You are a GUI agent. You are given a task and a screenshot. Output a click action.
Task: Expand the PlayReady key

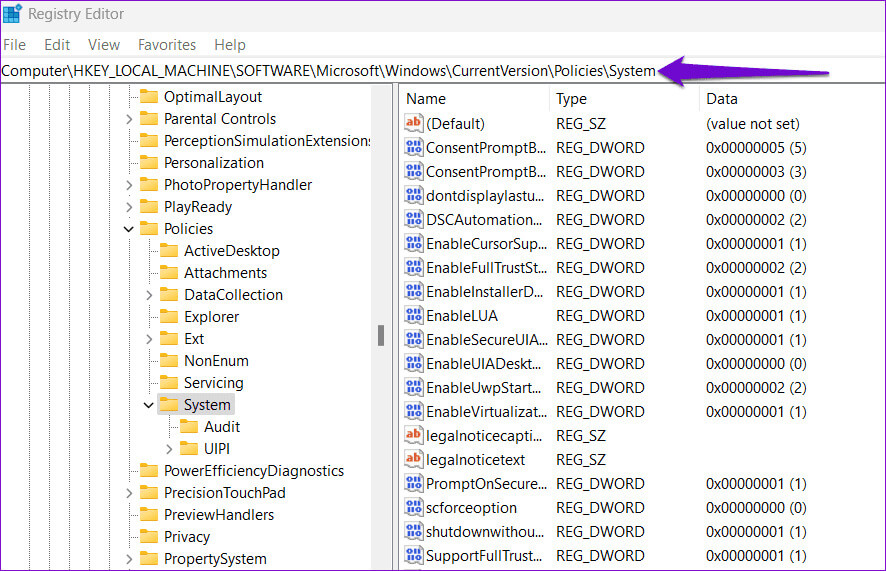tap(129, 207)
